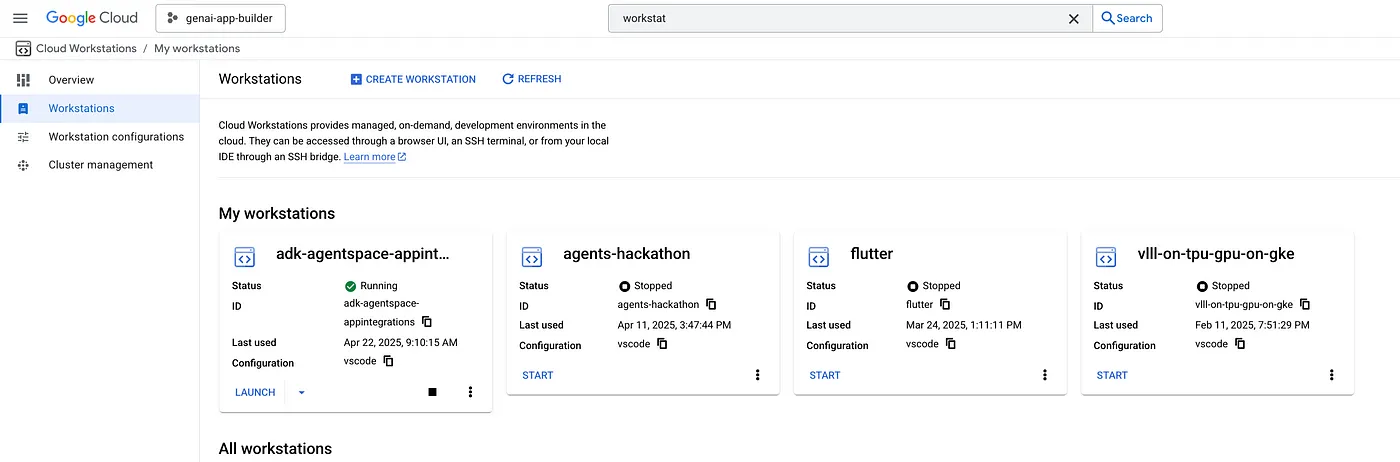Open more options for flutter workstation
This screenshot has width=1400, height=462.
pos(1045,375)
